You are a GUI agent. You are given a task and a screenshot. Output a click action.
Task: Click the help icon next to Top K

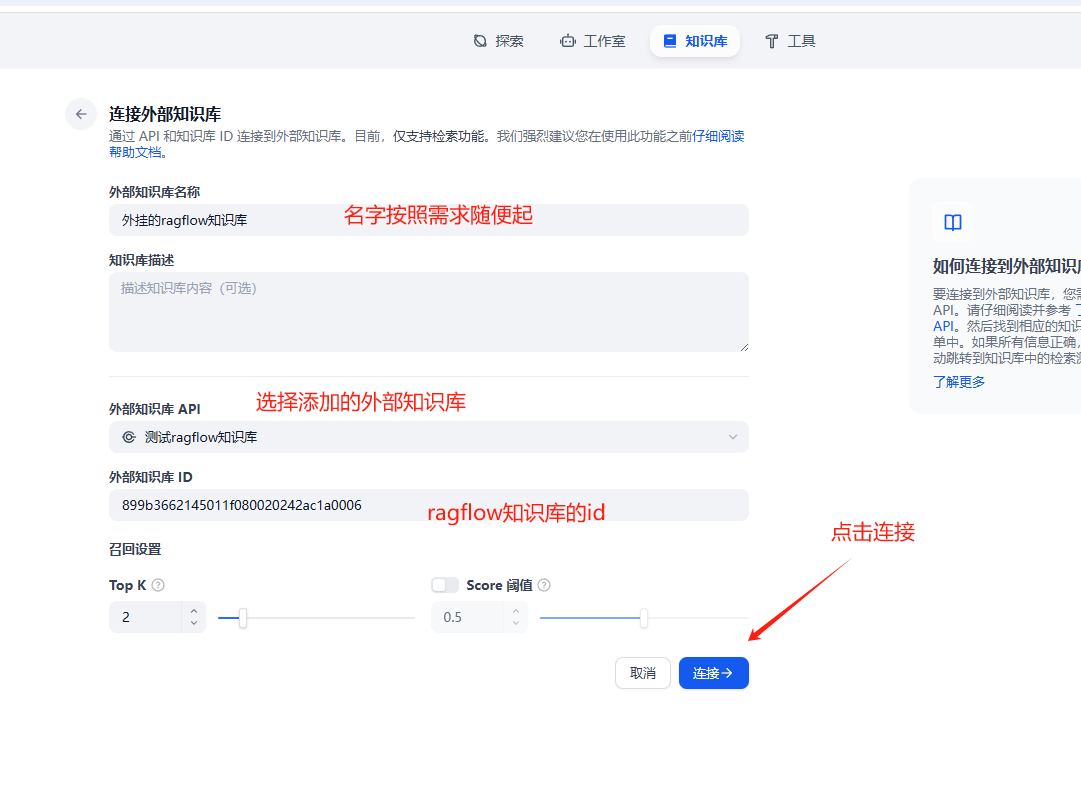pos(158,585)
